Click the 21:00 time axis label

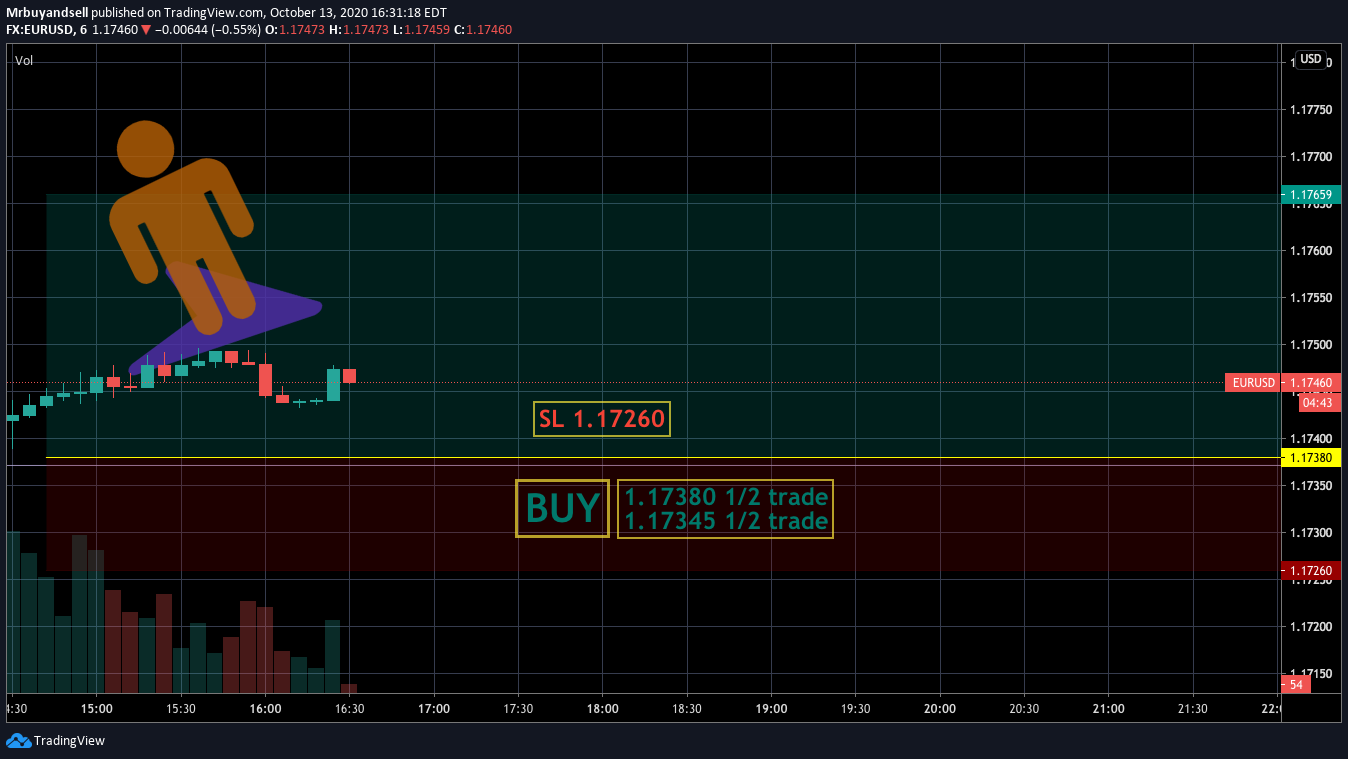pos(1108,709)
